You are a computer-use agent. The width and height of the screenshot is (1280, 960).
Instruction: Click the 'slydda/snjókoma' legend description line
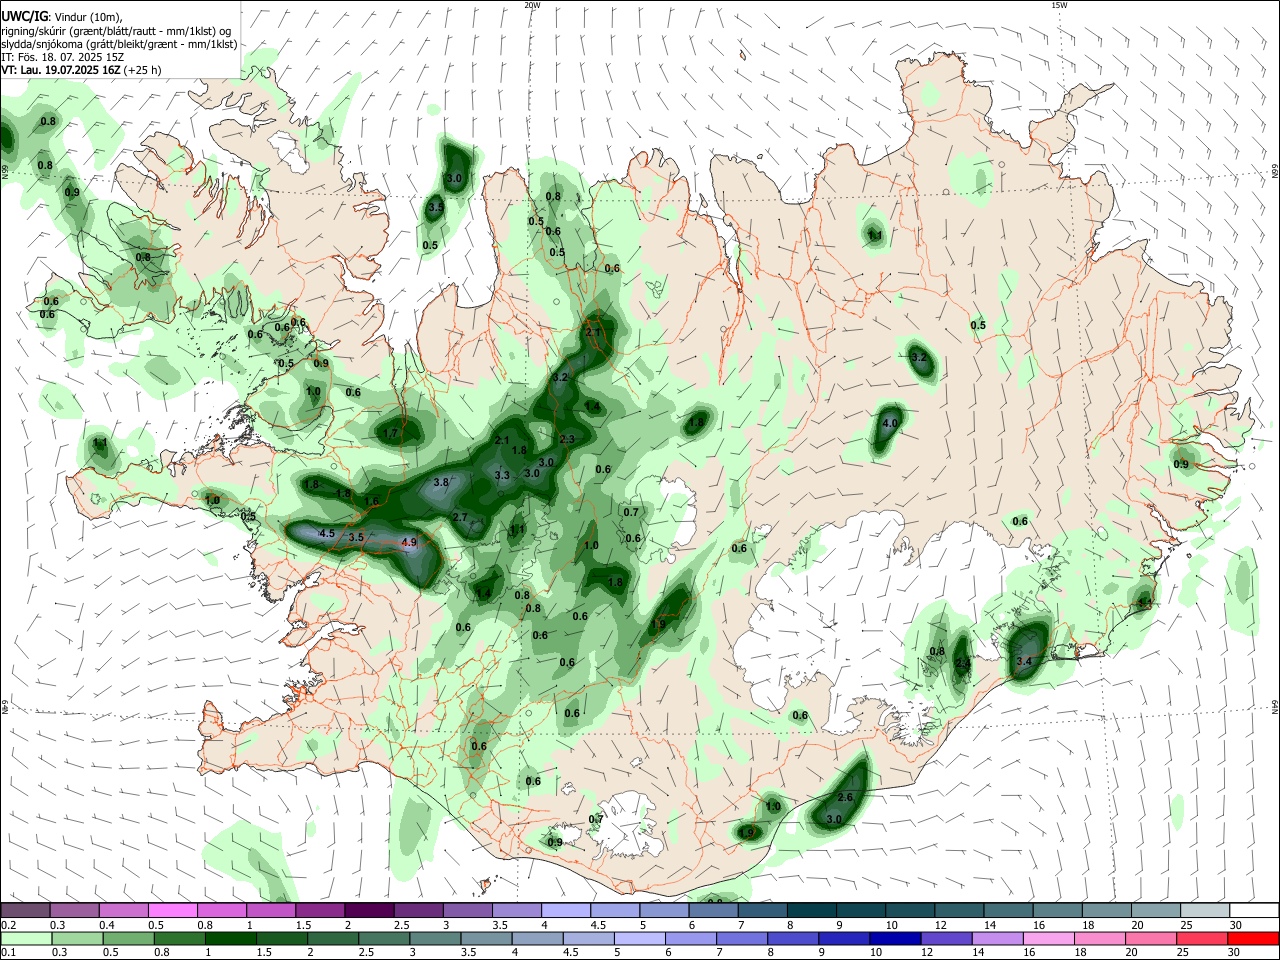pyautogui.click(x=119, y=44)
